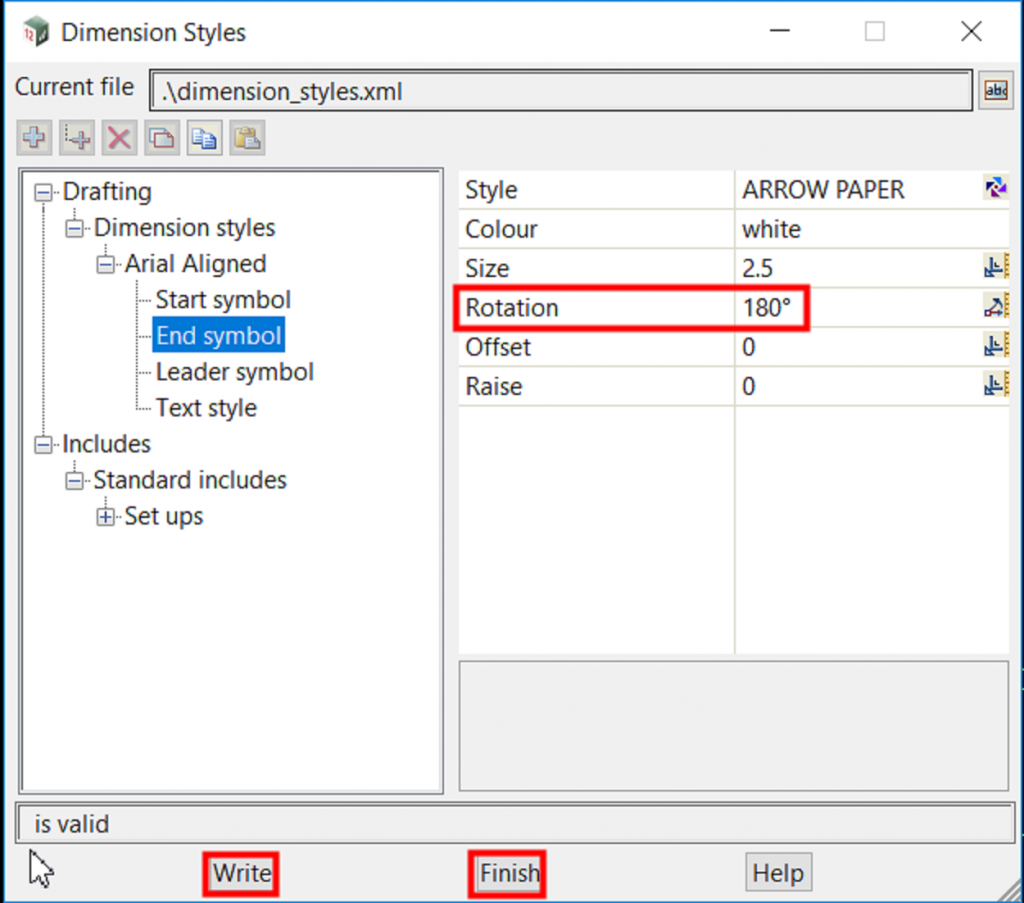Collapse the Arial Aligned node
This screenshot has height=903, width=1024.
click(105, 265)
